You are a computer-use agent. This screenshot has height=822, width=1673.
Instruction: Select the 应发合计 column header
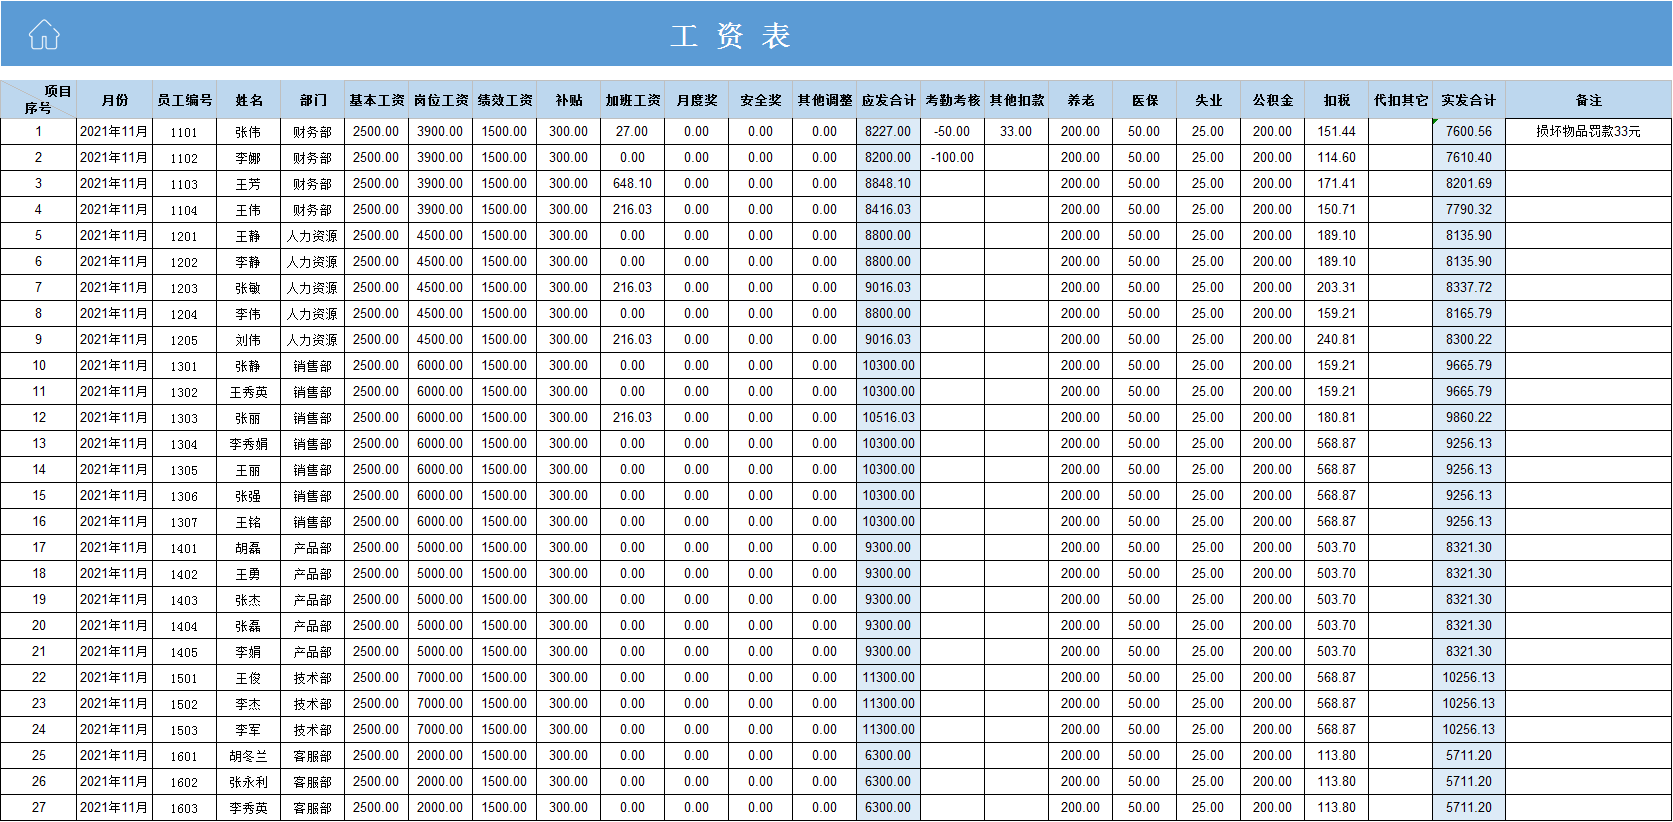(889, 100)
